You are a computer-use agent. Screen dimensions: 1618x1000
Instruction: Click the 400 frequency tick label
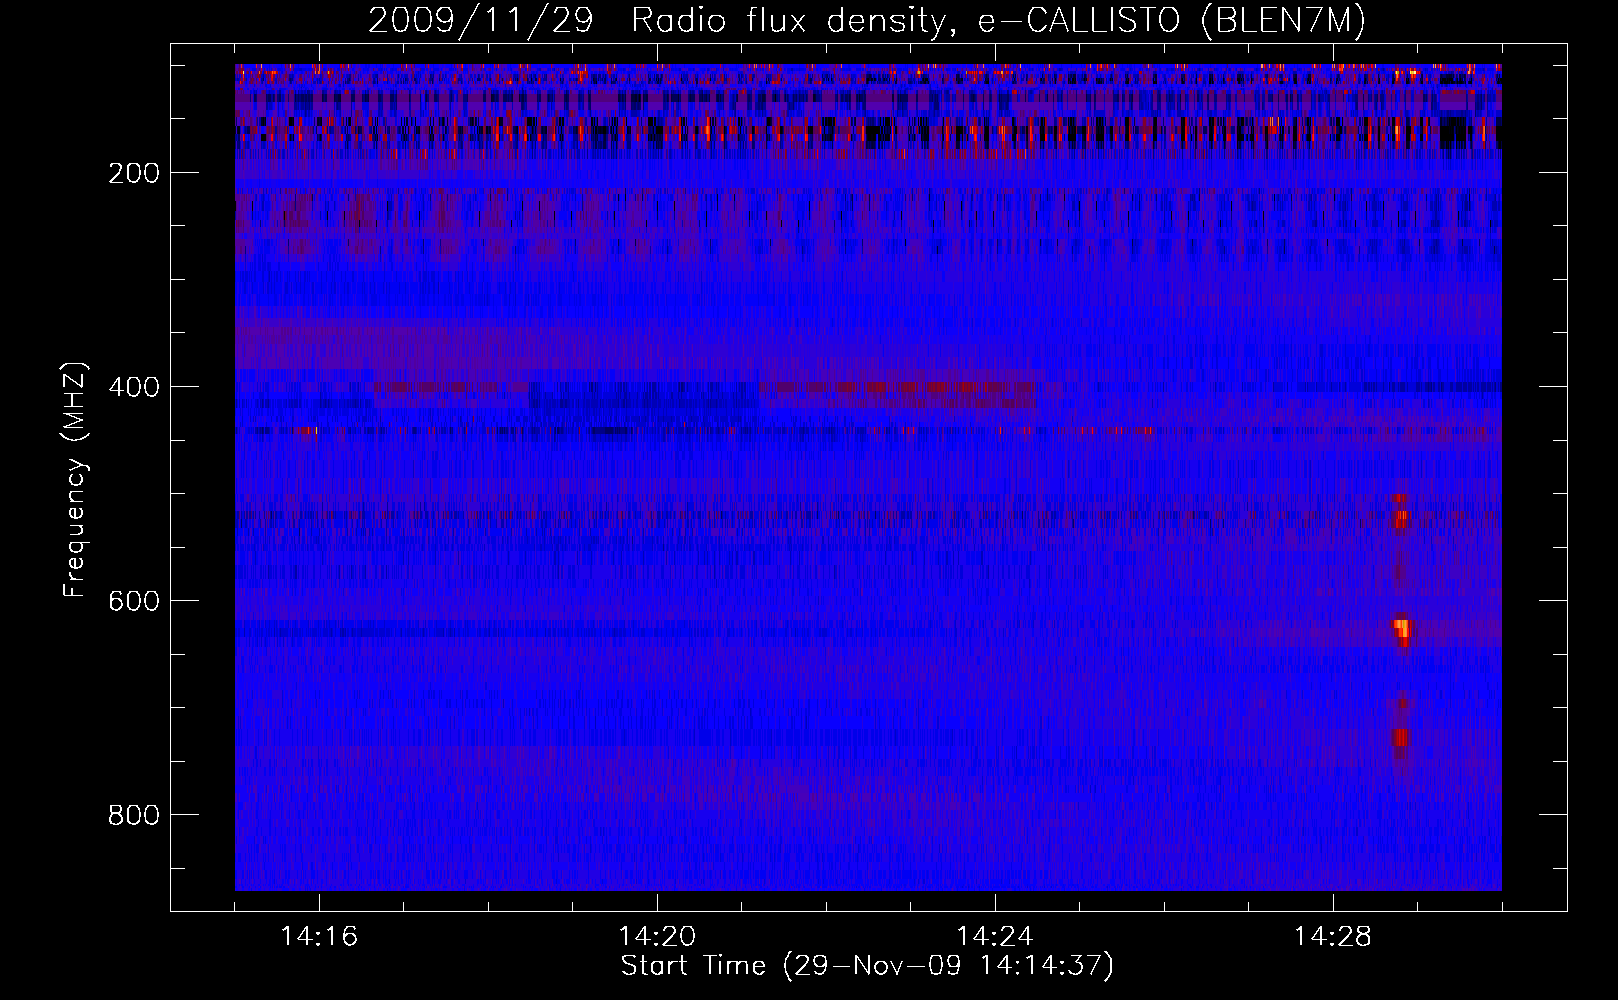click(134, 387)
